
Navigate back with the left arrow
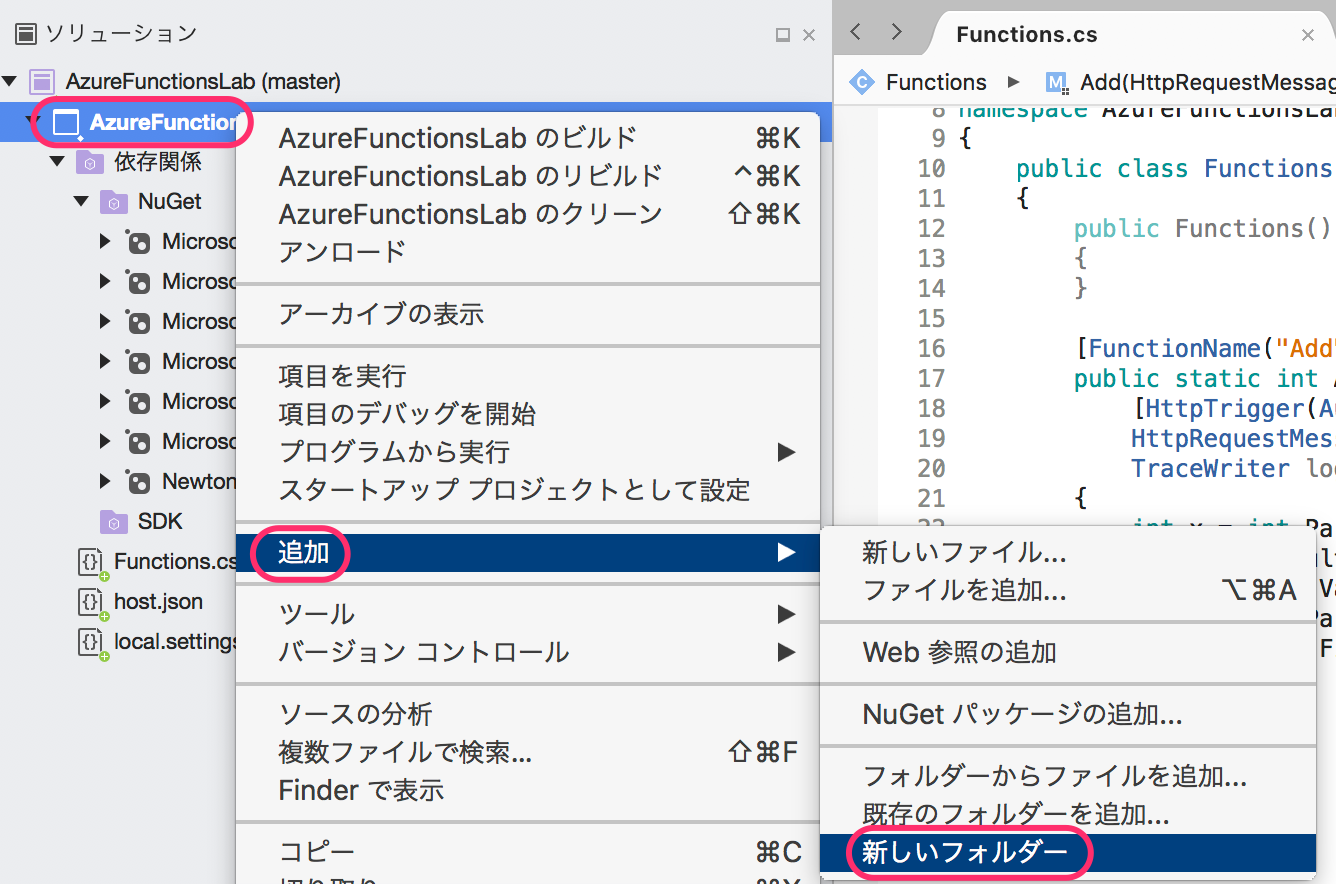click(855, 32)
